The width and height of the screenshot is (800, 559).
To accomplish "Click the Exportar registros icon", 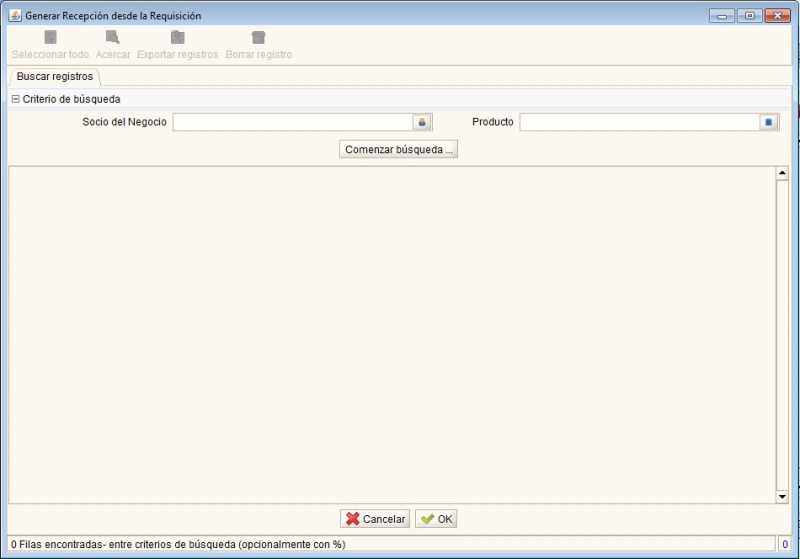I will coord(178,37).
